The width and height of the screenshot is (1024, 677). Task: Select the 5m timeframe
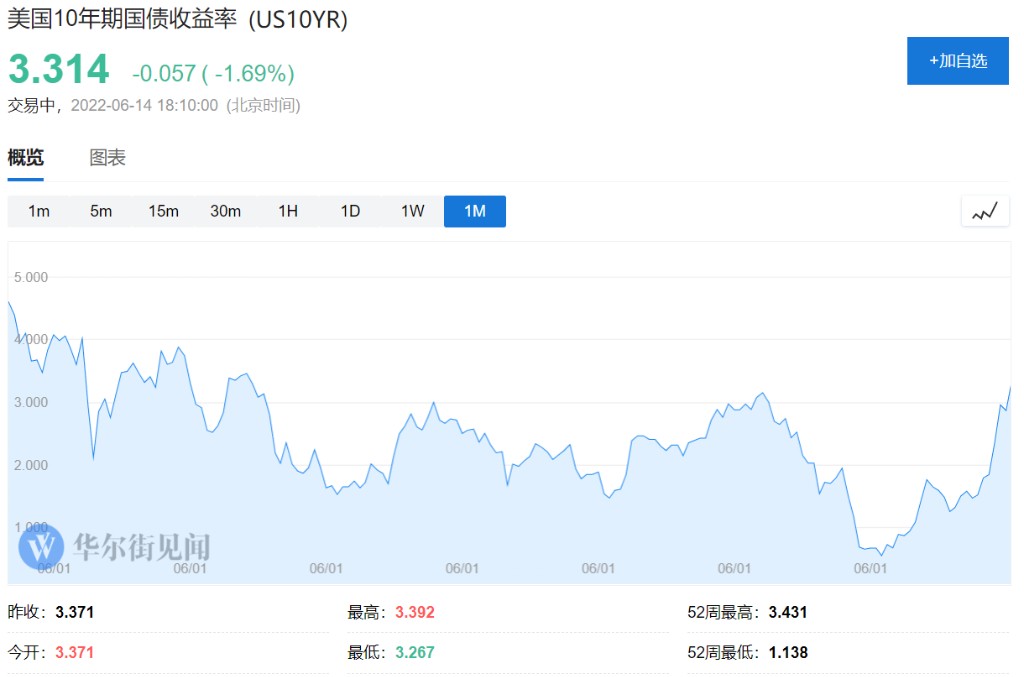pyautogui.click(x=101, y=211)
